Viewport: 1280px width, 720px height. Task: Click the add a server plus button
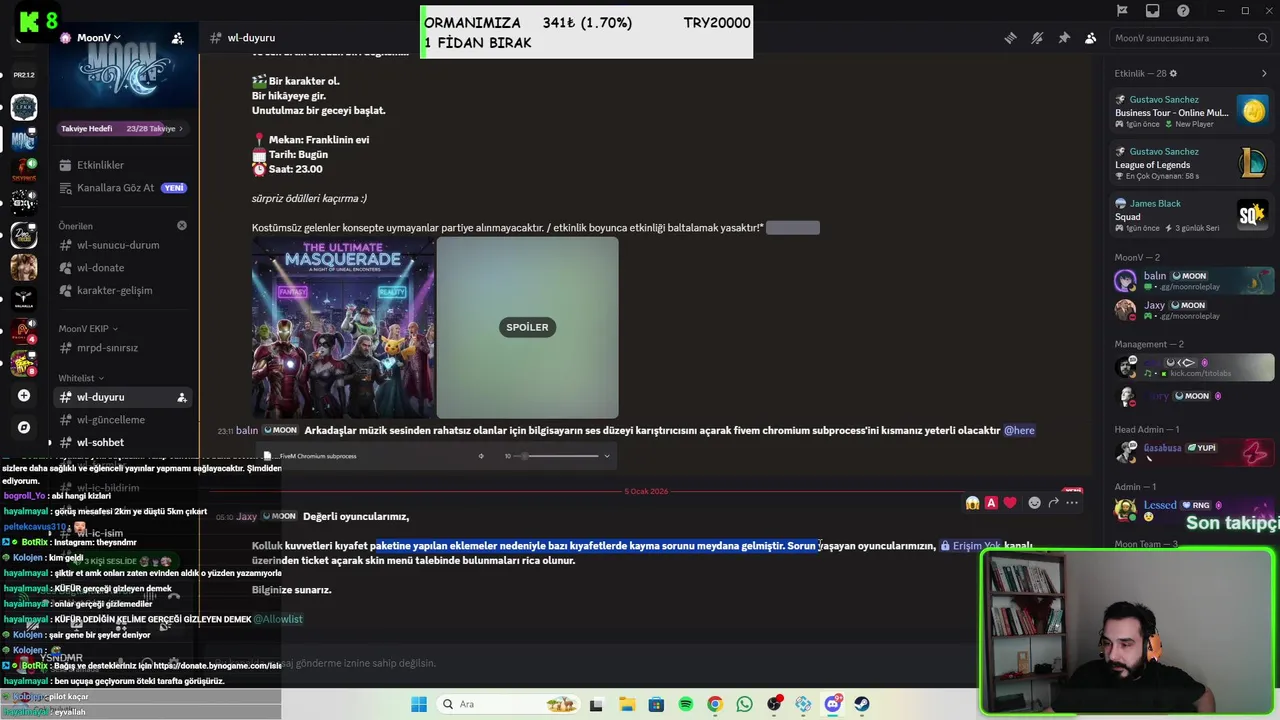coord(24,396)
